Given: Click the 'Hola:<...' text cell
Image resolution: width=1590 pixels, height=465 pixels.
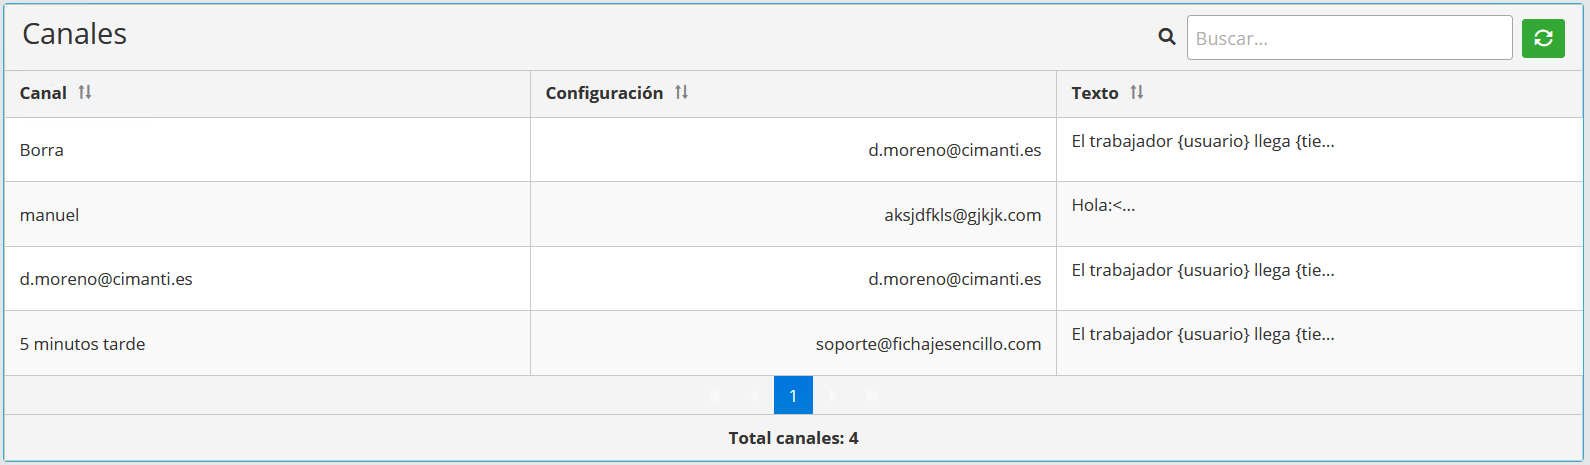Looking at the screenshot, I should coord(1103,206).
